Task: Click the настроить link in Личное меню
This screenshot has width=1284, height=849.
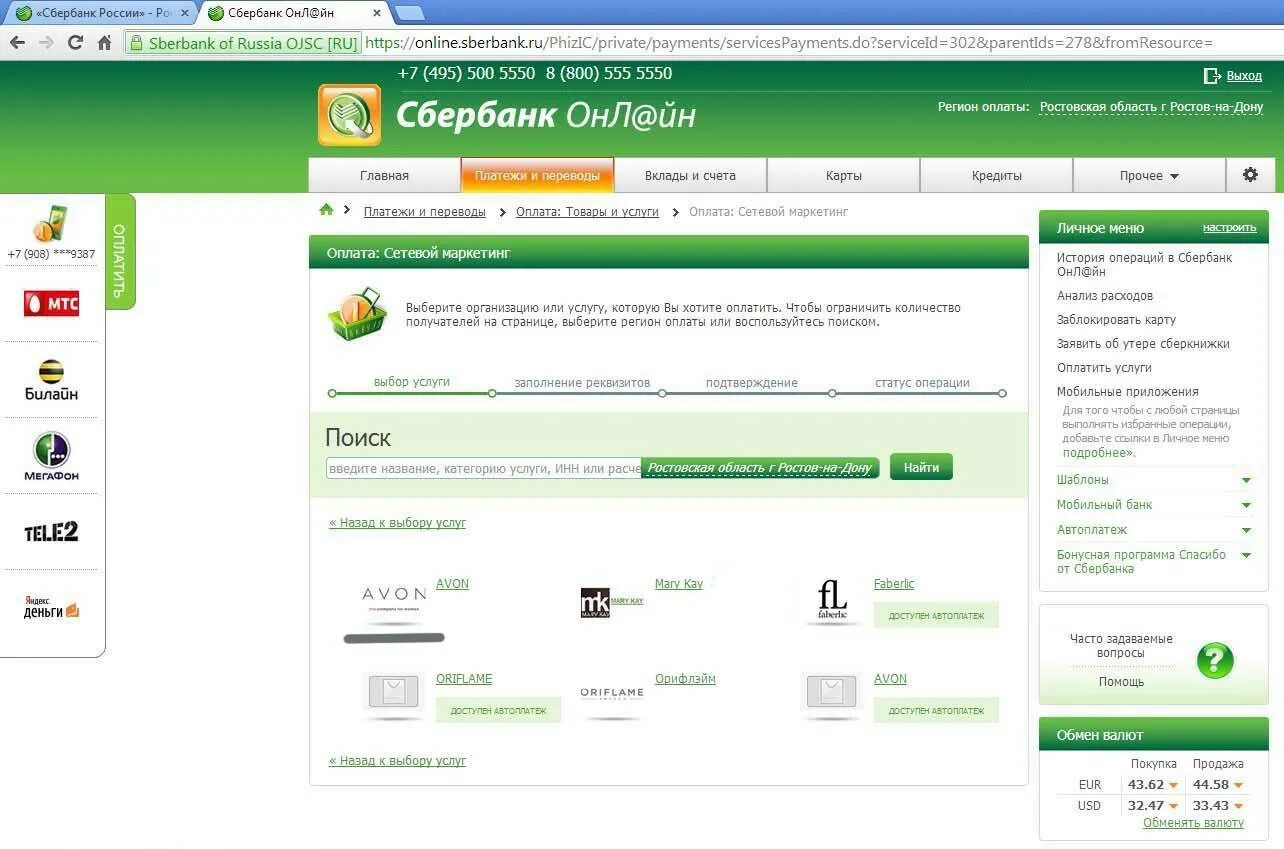Action: tap(1229, 228)
